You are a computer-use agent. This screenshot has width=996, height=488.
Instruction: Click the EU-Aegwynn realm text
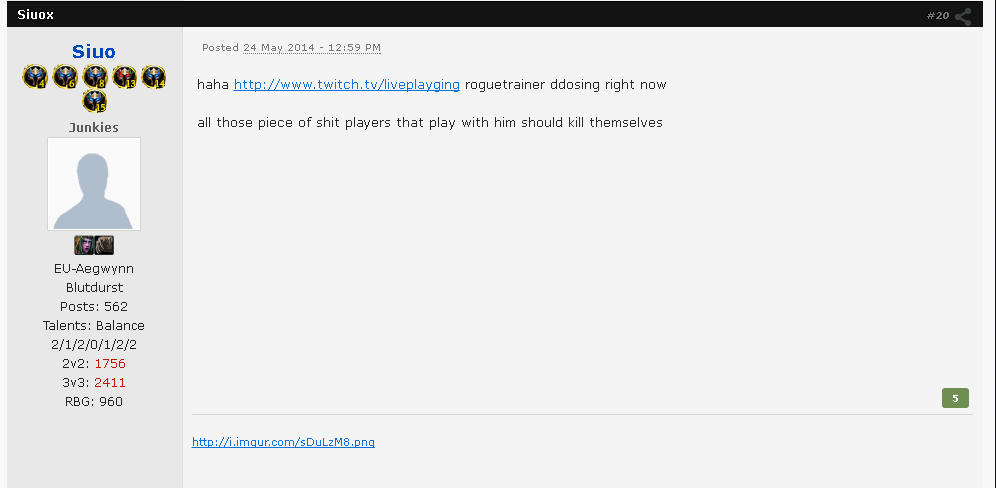pos(94,268)
